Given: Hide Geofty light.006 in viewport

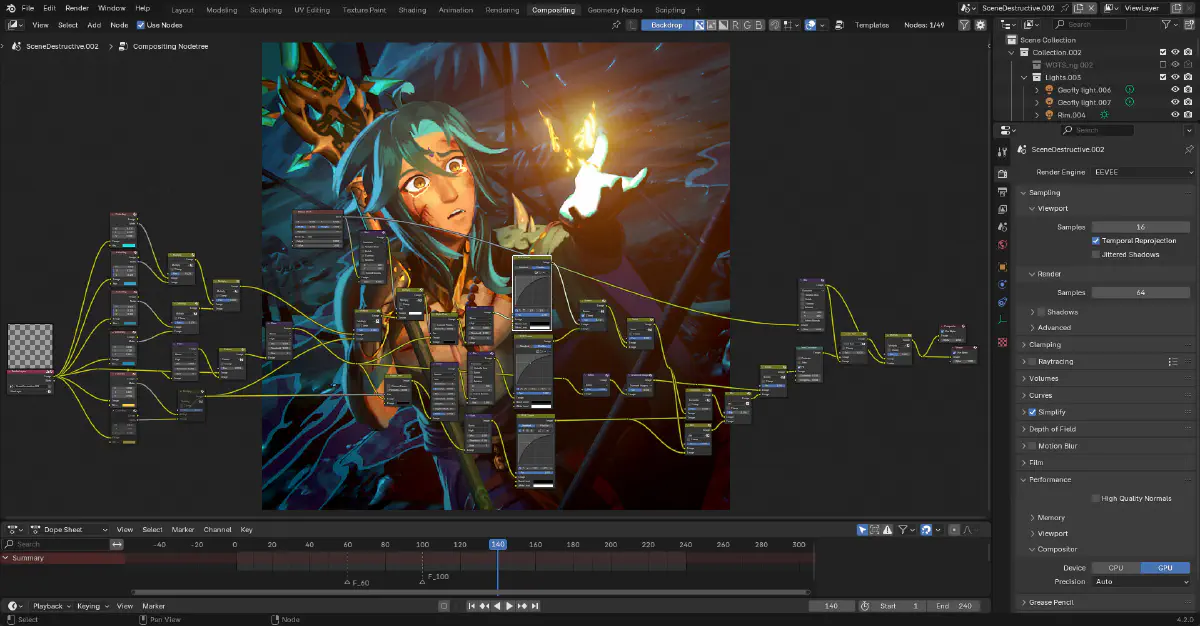Looking at the screenshot, I should [x=1175, y=90].
